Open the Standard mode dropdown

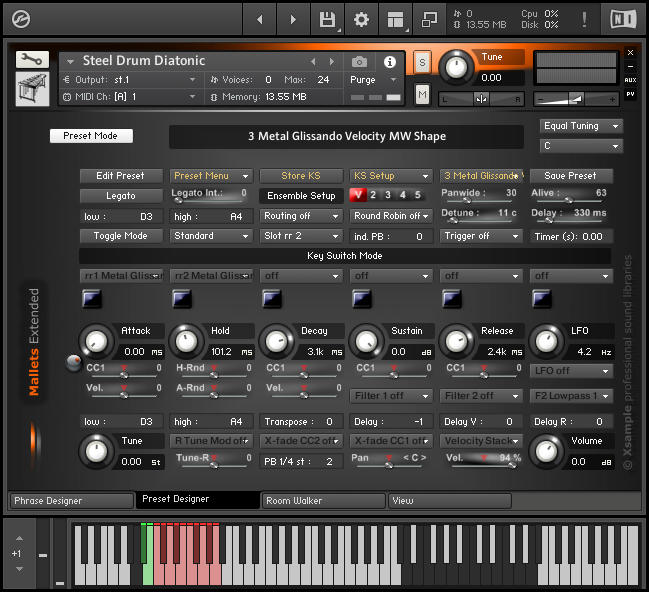click(x=211, y=236)
